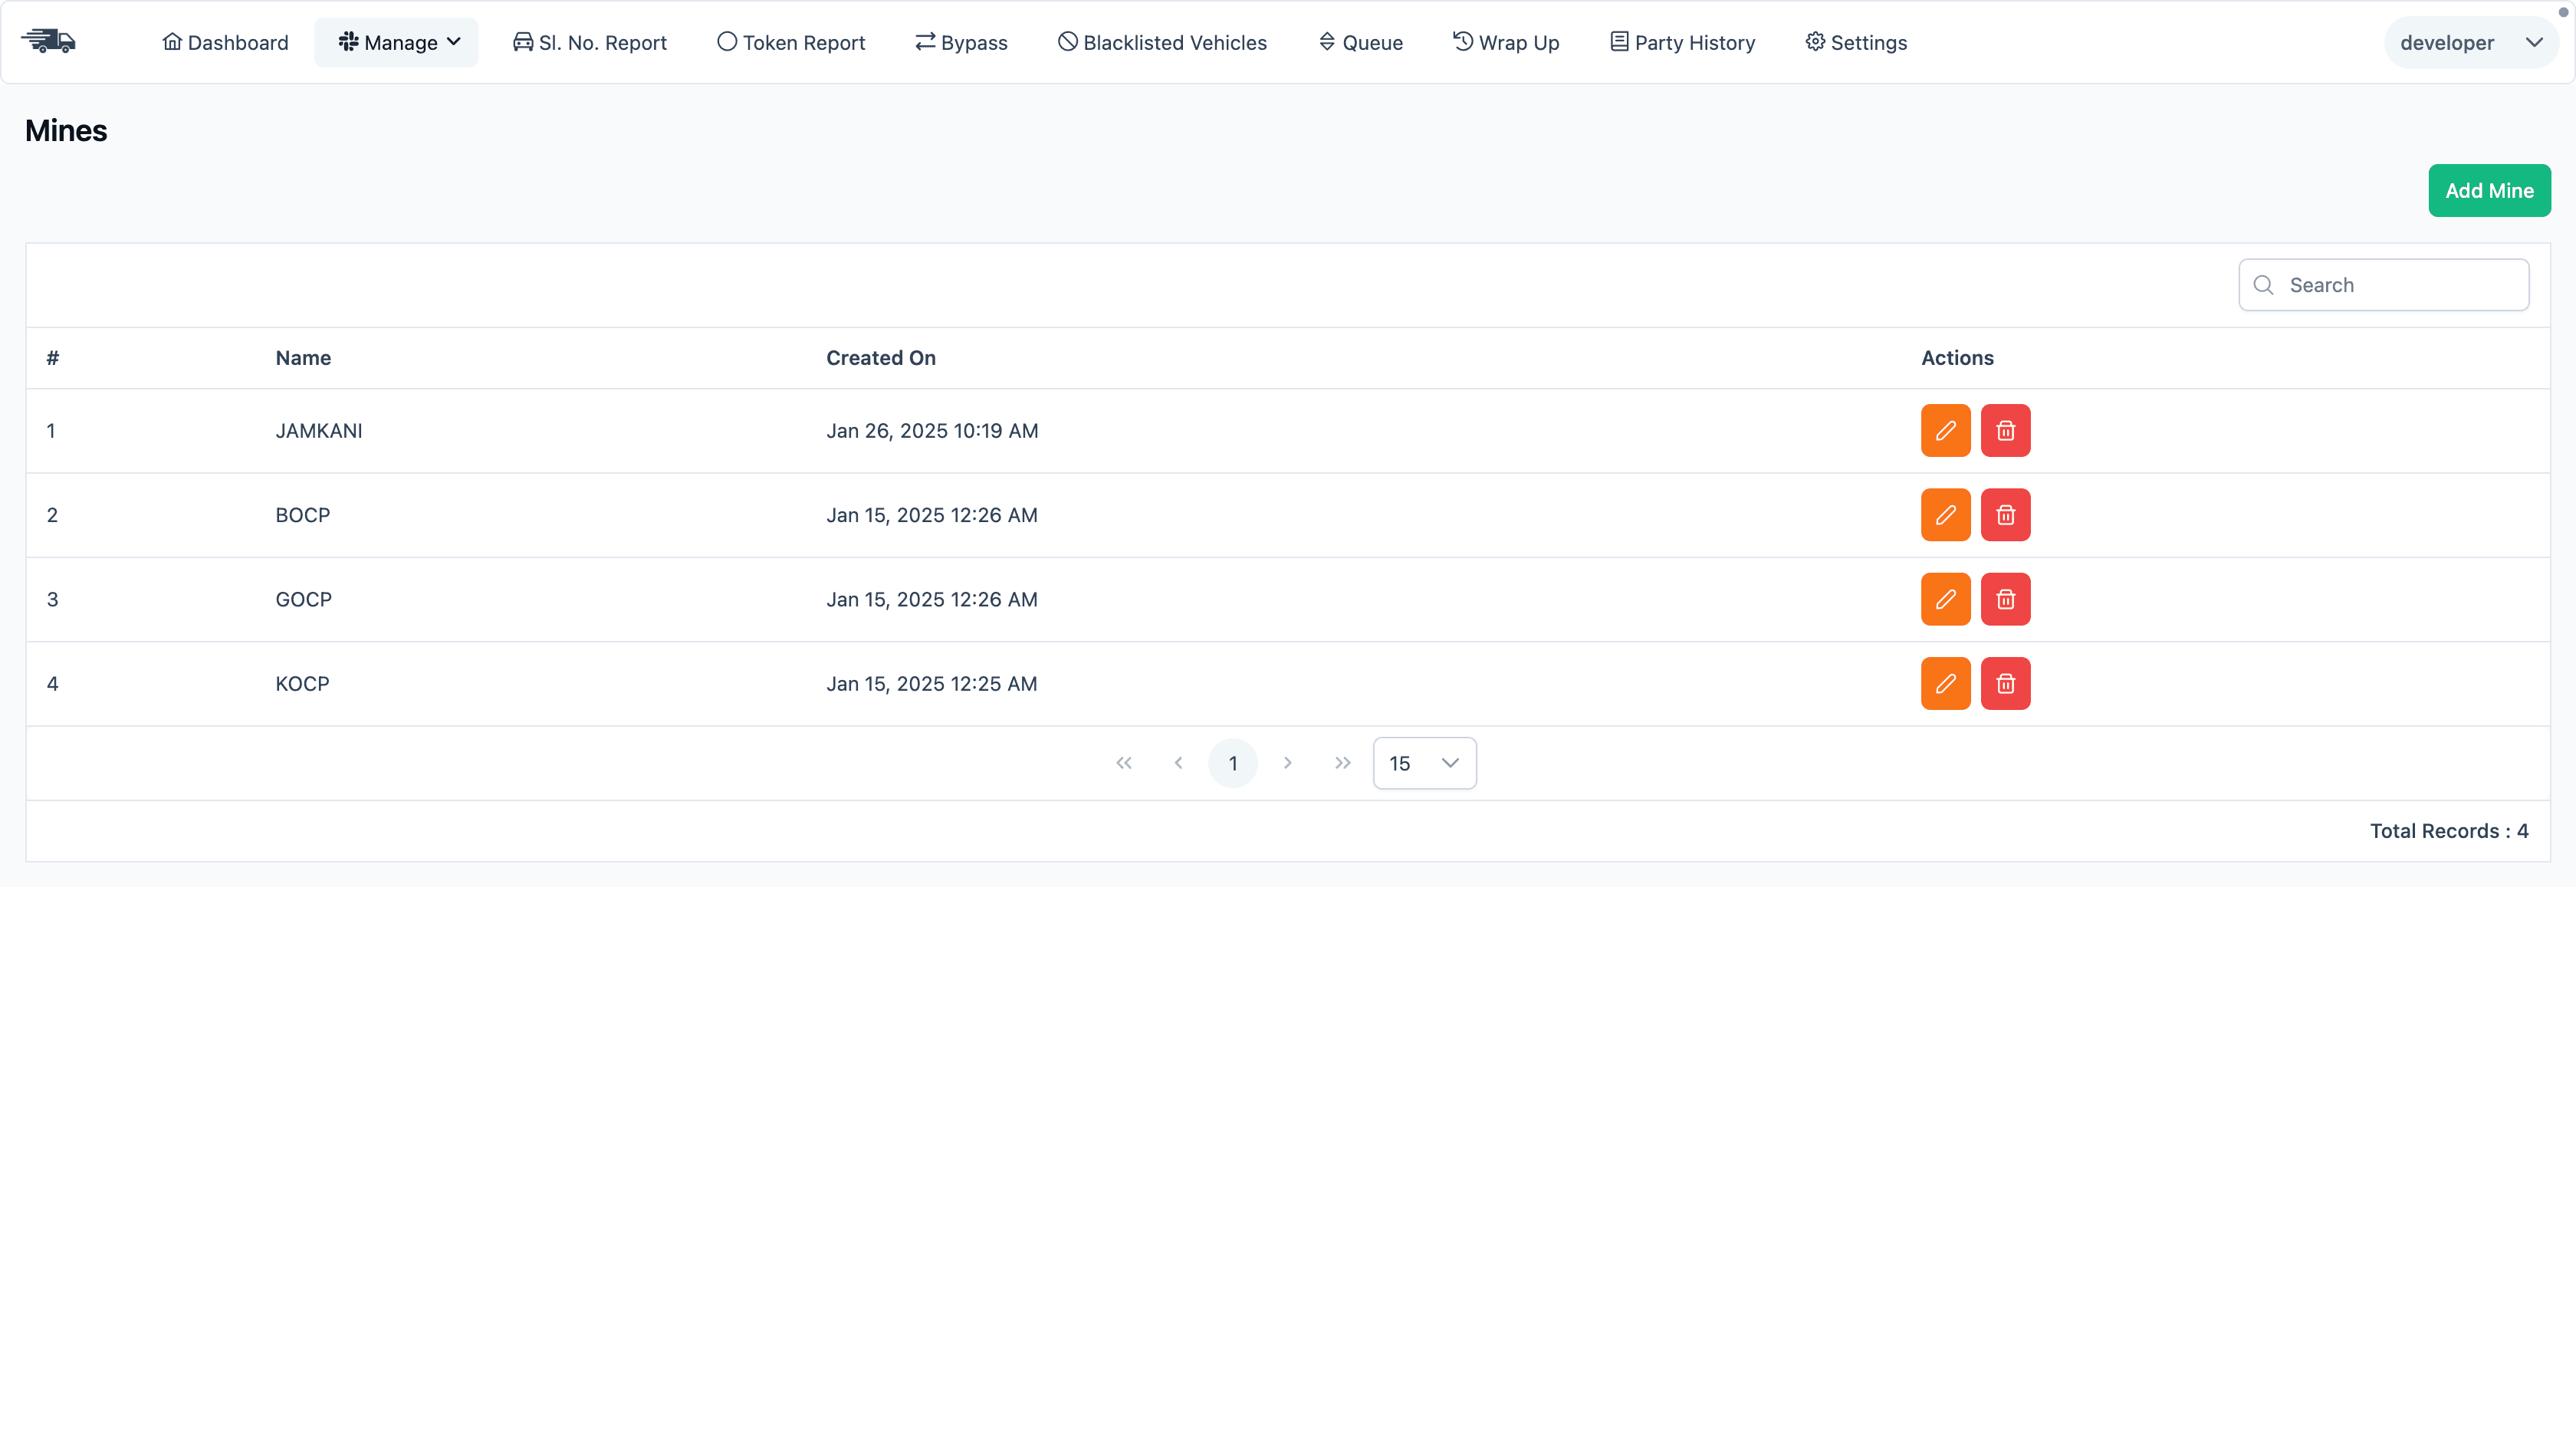
Task: Go to Party History page
Action: pos(1682,43)
